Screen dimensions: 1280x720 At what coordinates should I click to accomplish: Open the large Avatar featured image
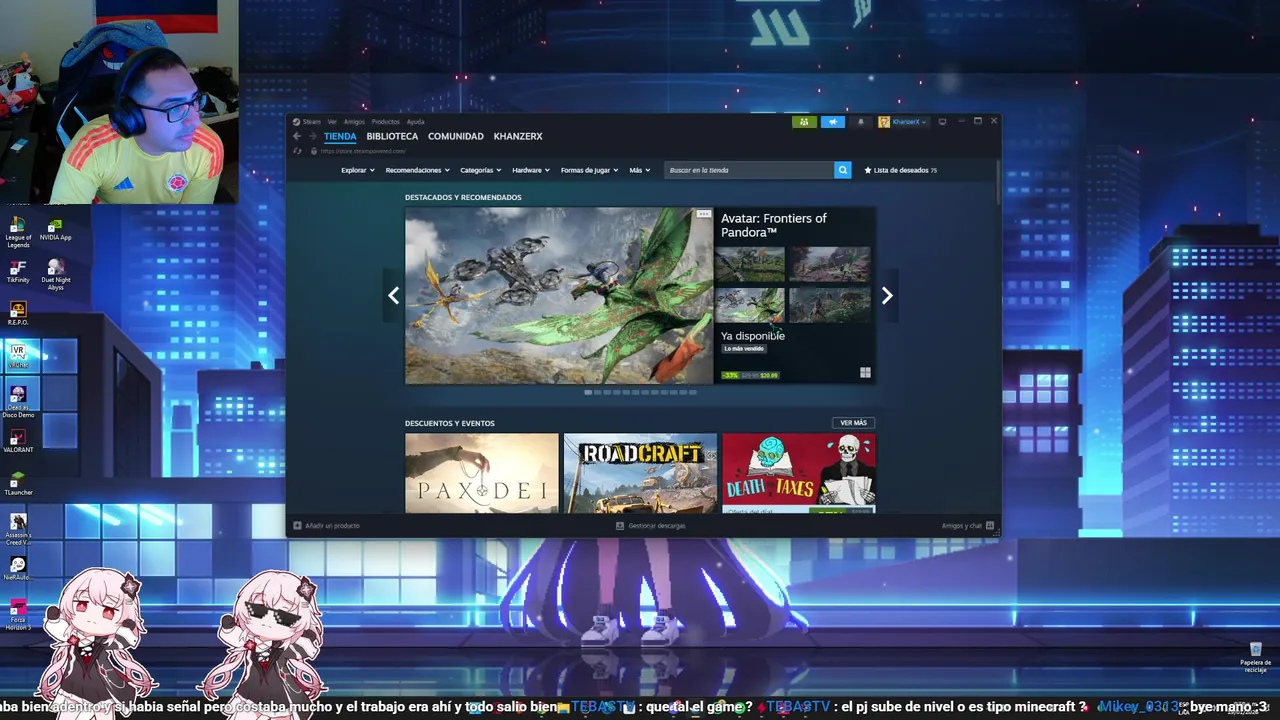tap(559, 296)
